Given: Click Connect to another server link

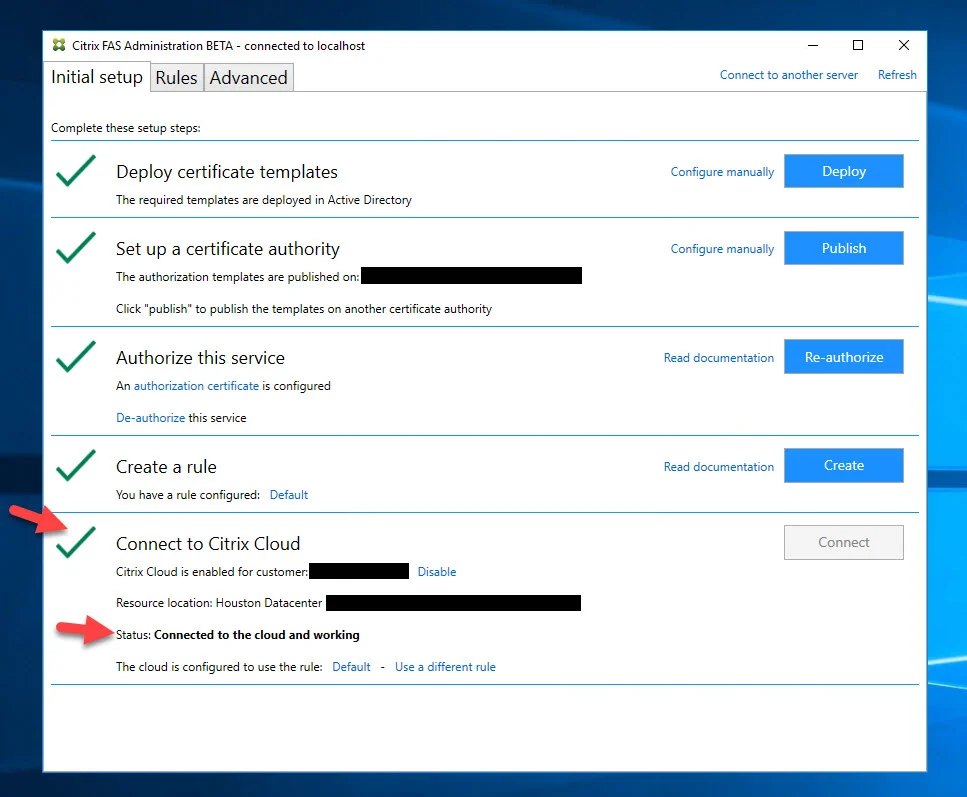Looking at the screenshot, I should pyautogui.click(x=789, y=75).
